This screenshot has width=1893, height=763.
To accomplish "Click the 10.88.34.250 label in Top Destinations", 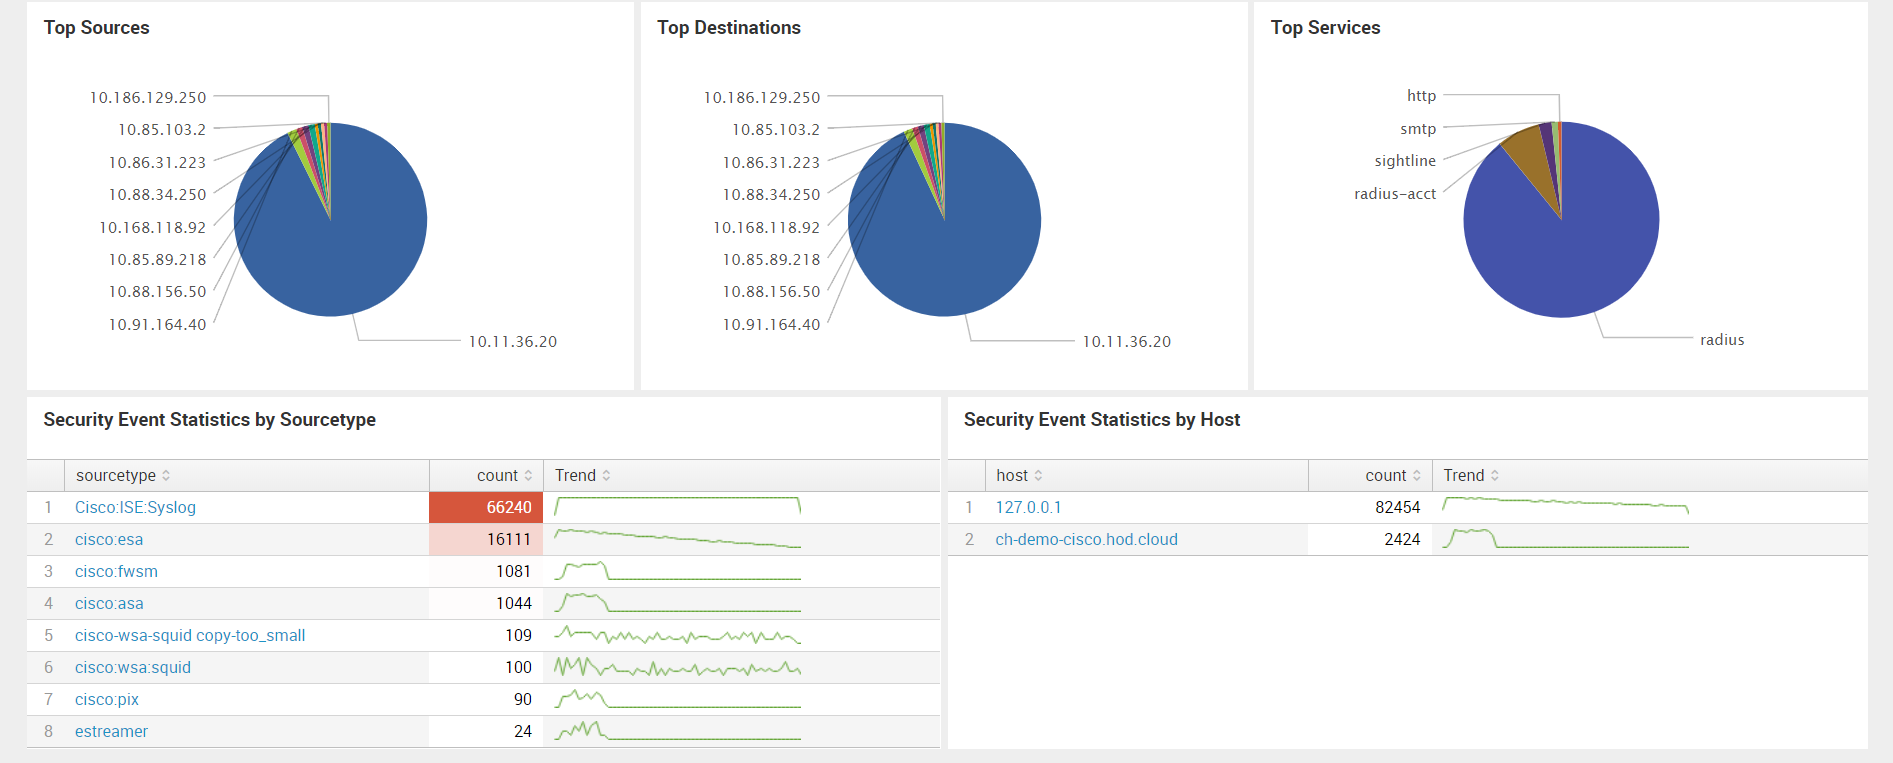I will pos(771,195).
